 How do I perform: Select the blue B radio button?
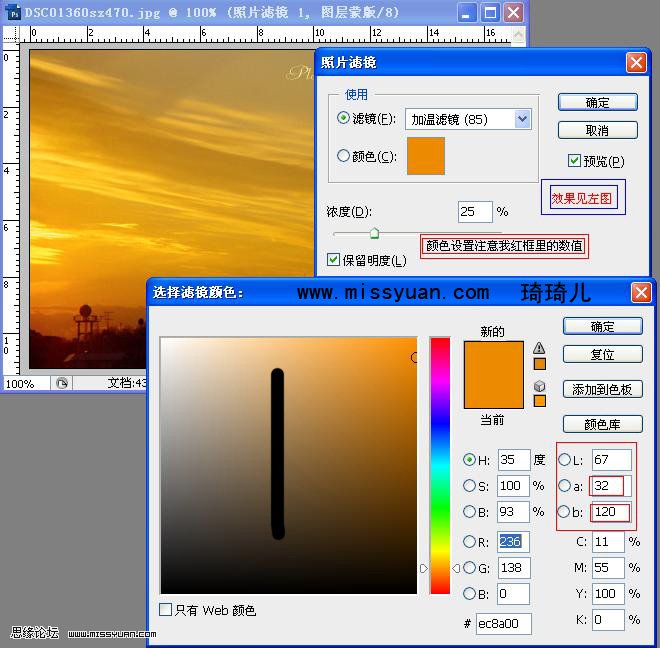point(469,594)
